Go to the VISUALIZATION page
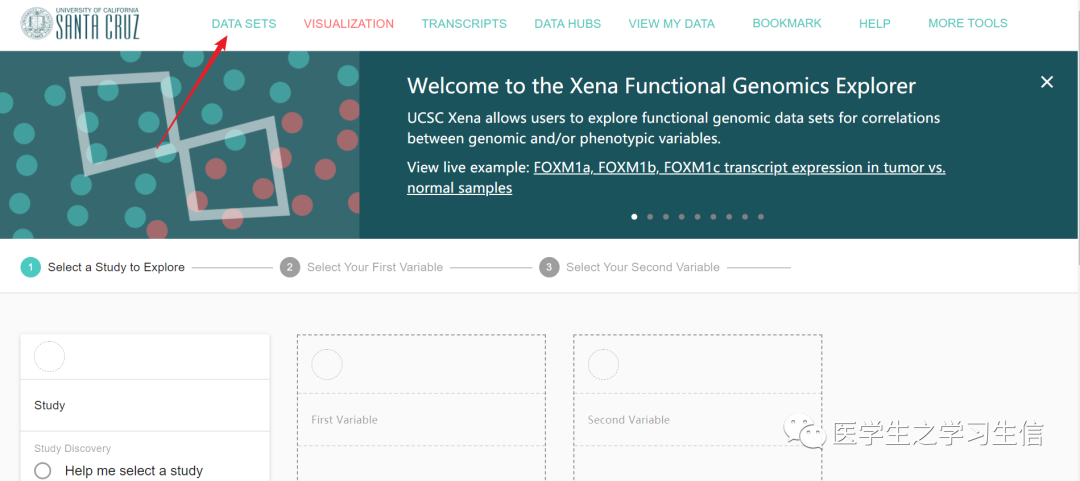Screen dimensions: 1080x481 coord(349,23)
